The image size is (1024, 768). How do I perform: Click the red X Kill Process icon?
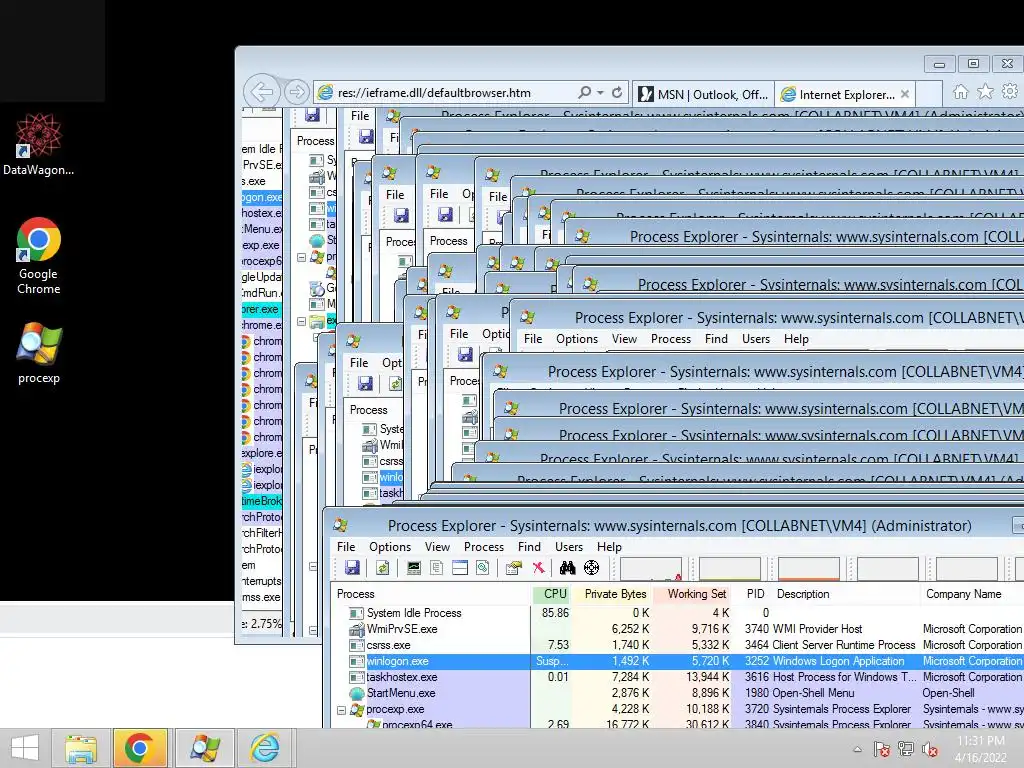click(x=538, y=568)
